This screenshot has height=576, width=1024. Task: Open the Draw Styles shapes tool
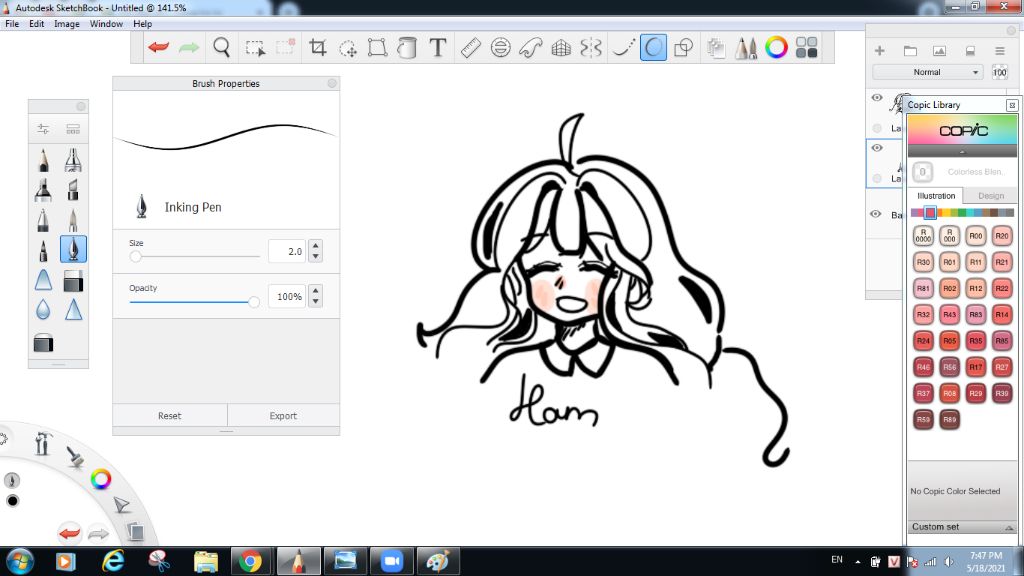click(683, 48)
